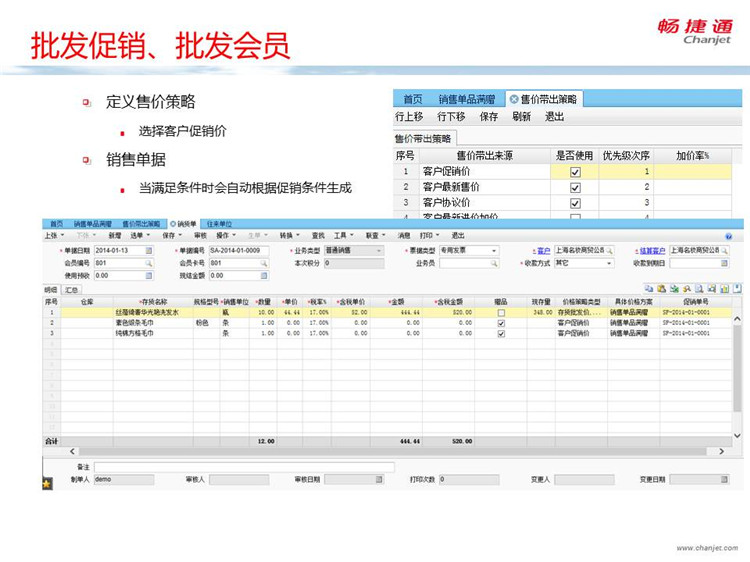Toggle 赠品 checkbox for 素色缎条毛巾 row
This screenshot has width=750, height=562.
[x=501, y=323]
